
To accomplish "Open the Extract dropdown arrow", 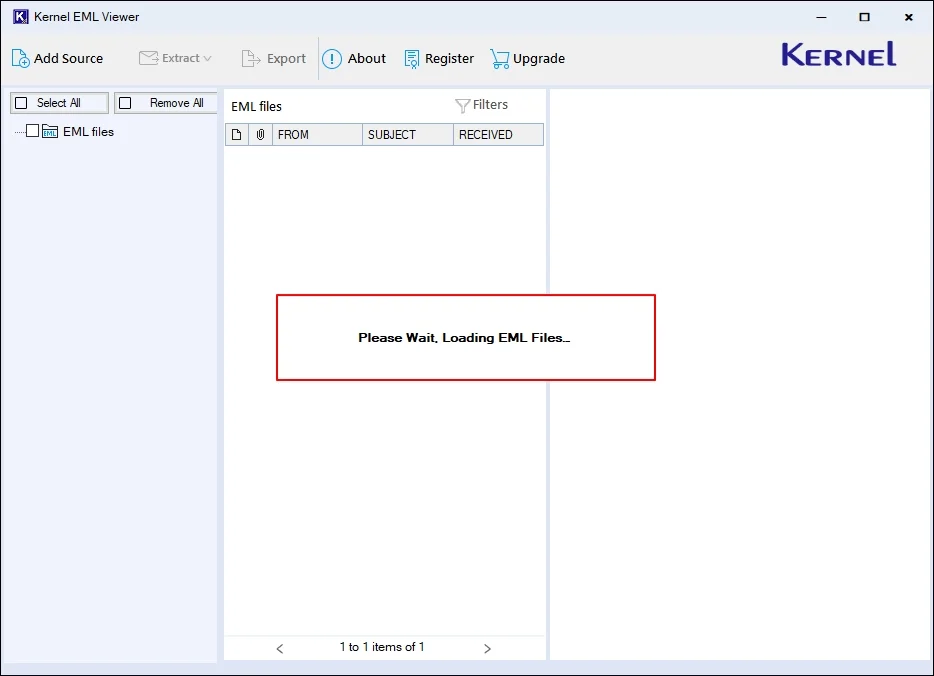I will [x=208, y=59].
